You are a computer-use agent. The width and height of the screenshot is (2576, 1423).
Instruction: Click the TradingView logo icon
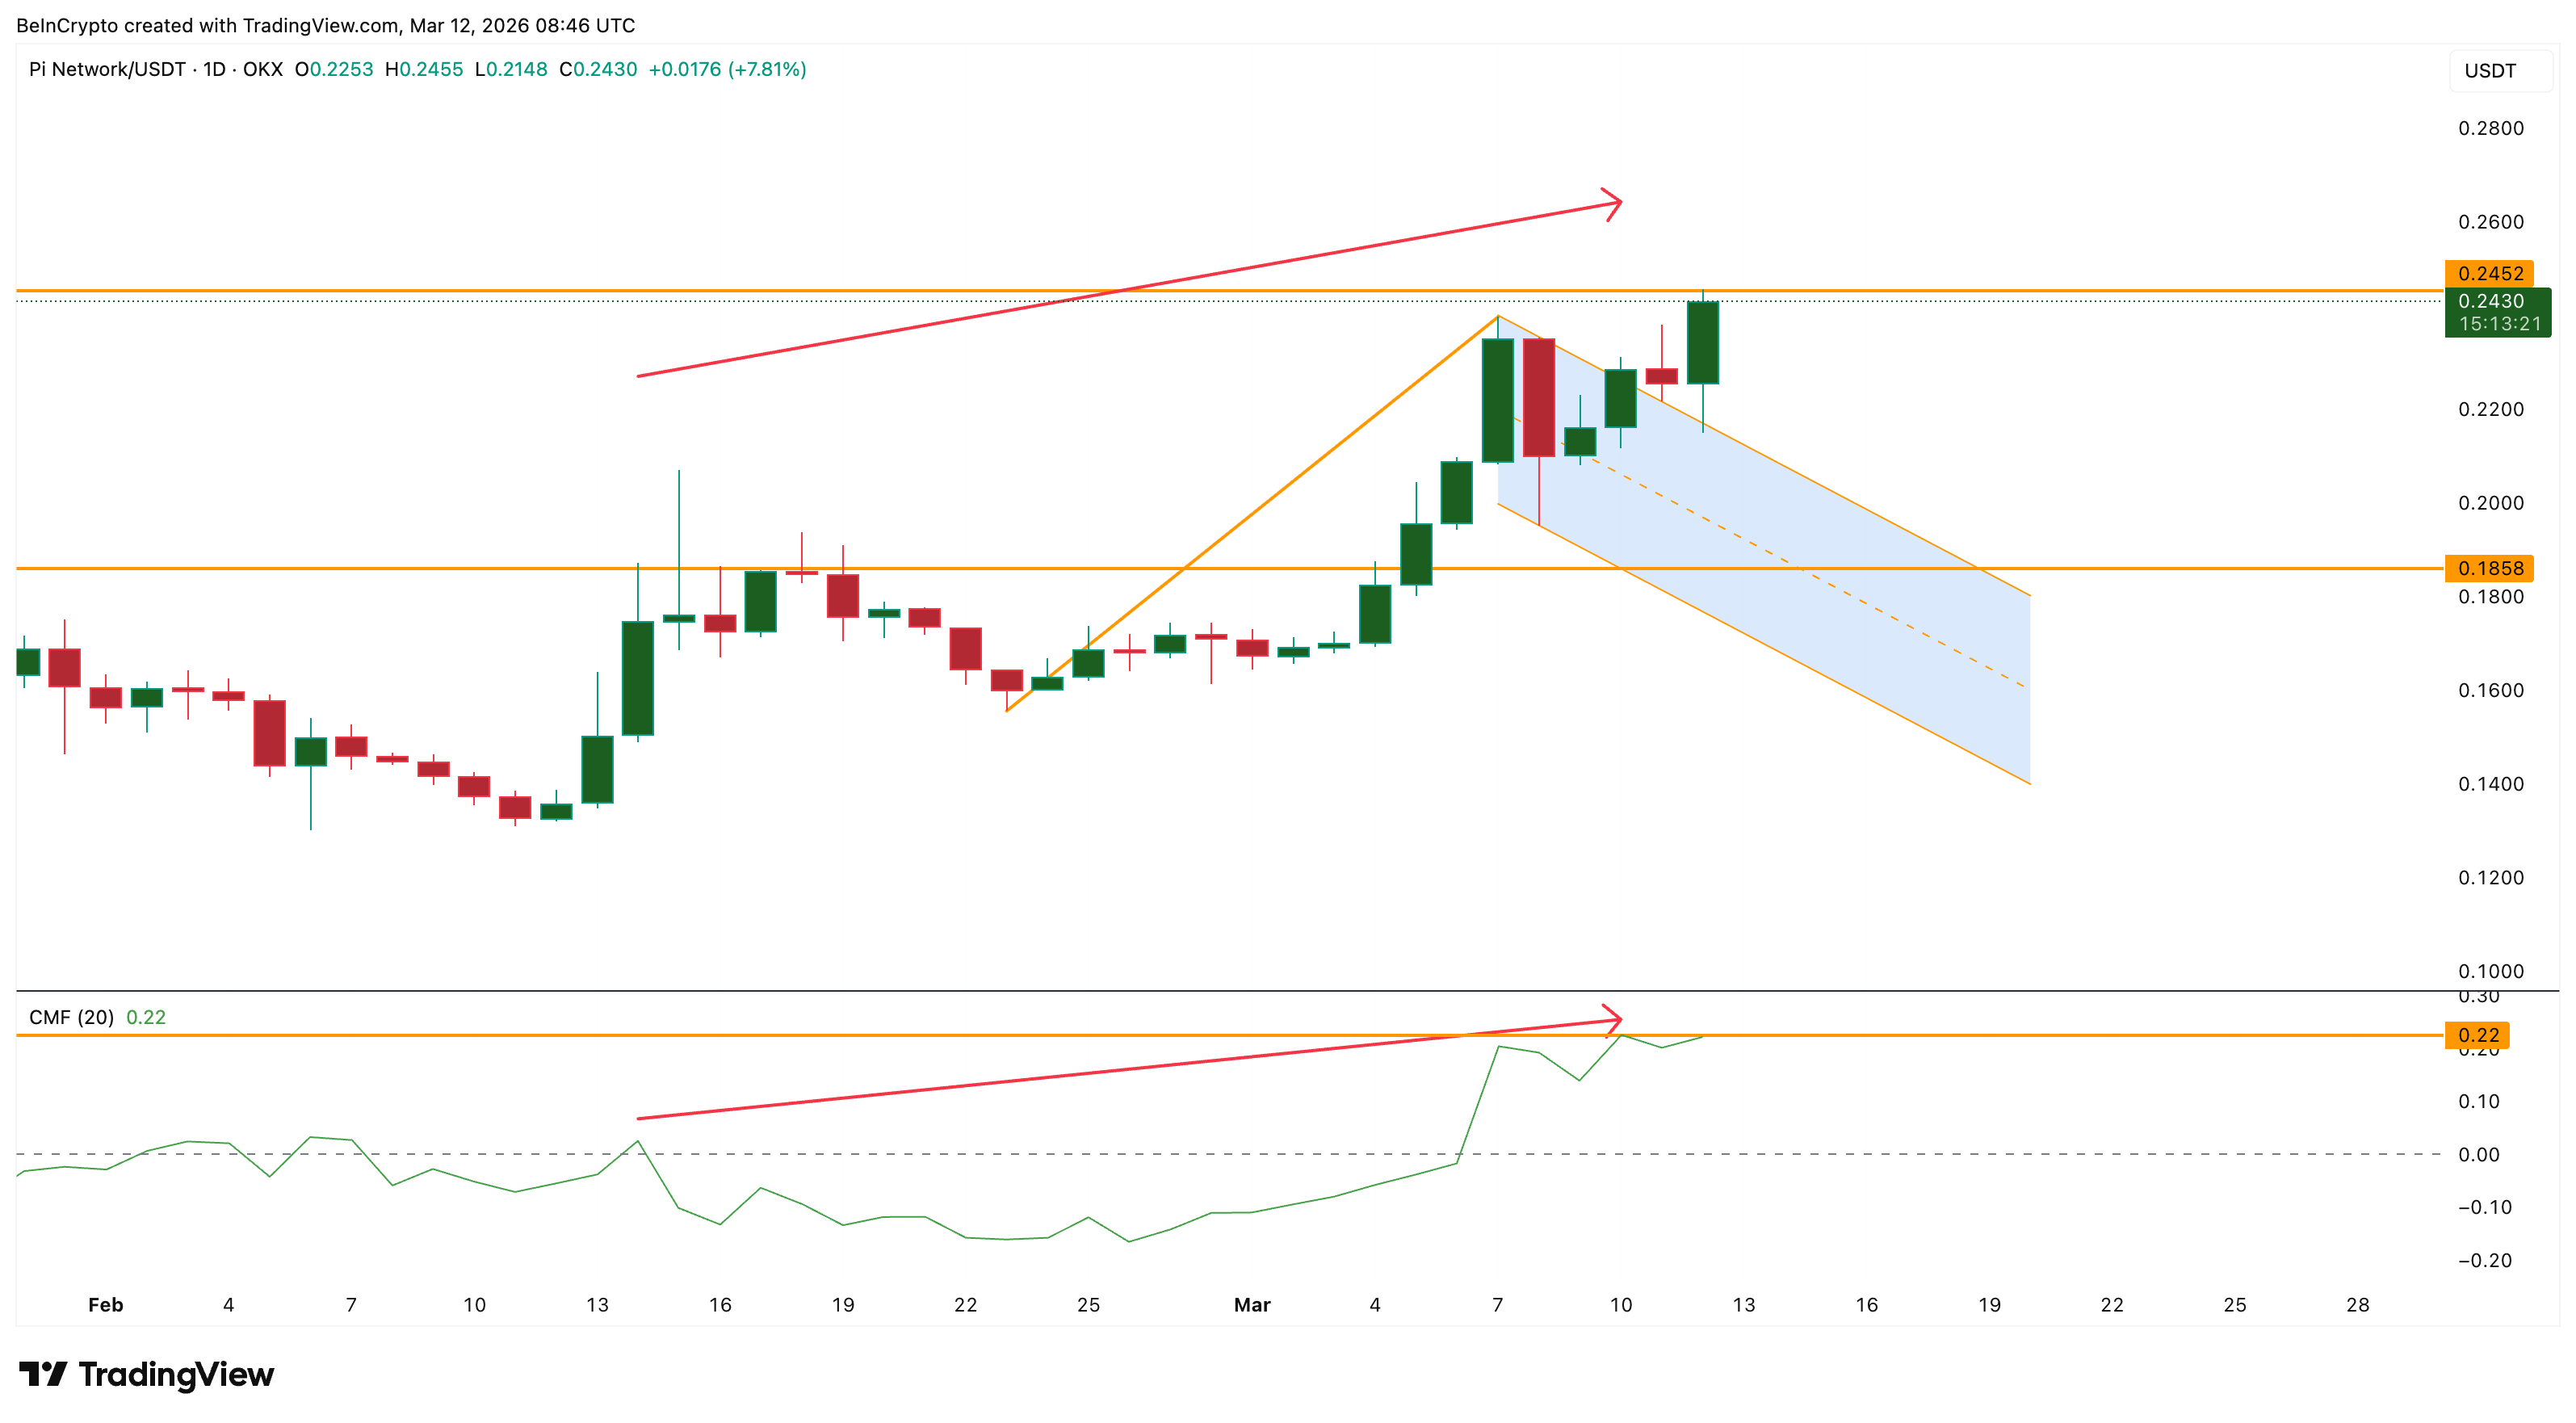coord(43,1374)
